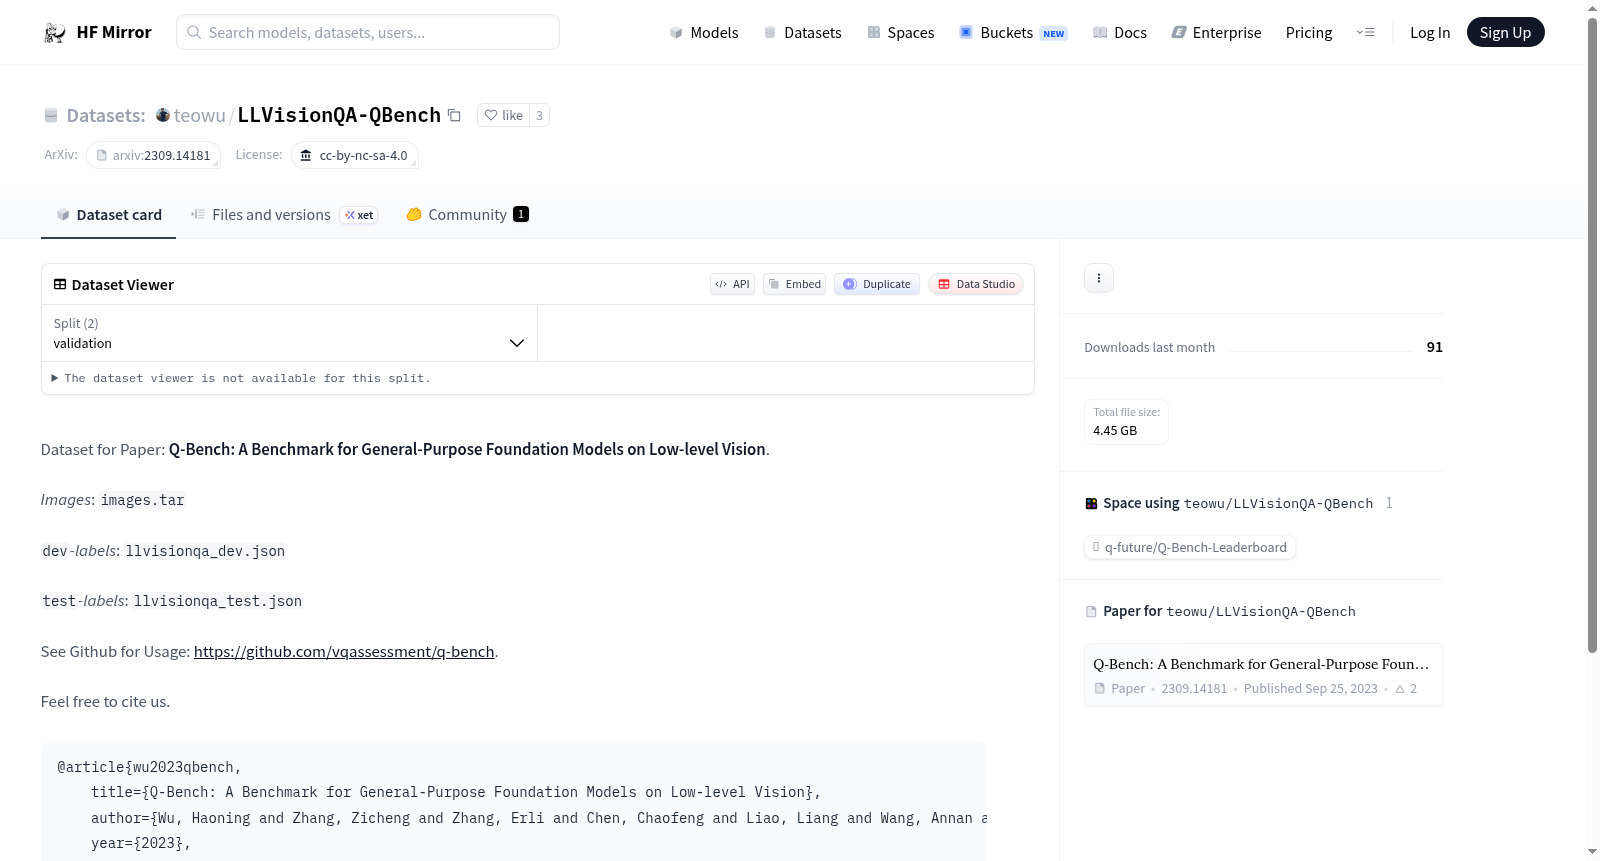Click the images.tar file name text
The height and width of the screenshot is (861, 1600).
(142, 500)
